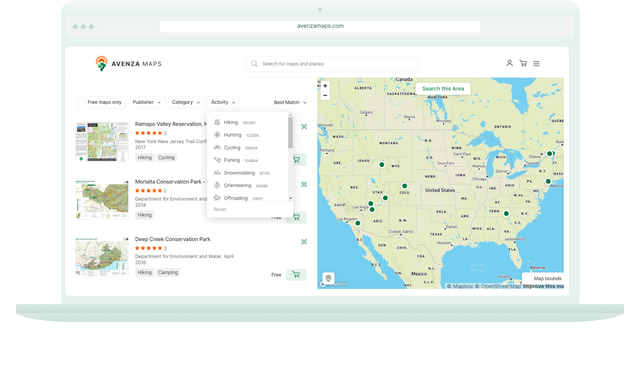Image resolution: width=640 pixels, height=369 pixels.
Task: Expand the Publisher filter dropdown
Action: click(x=147, y=102)
